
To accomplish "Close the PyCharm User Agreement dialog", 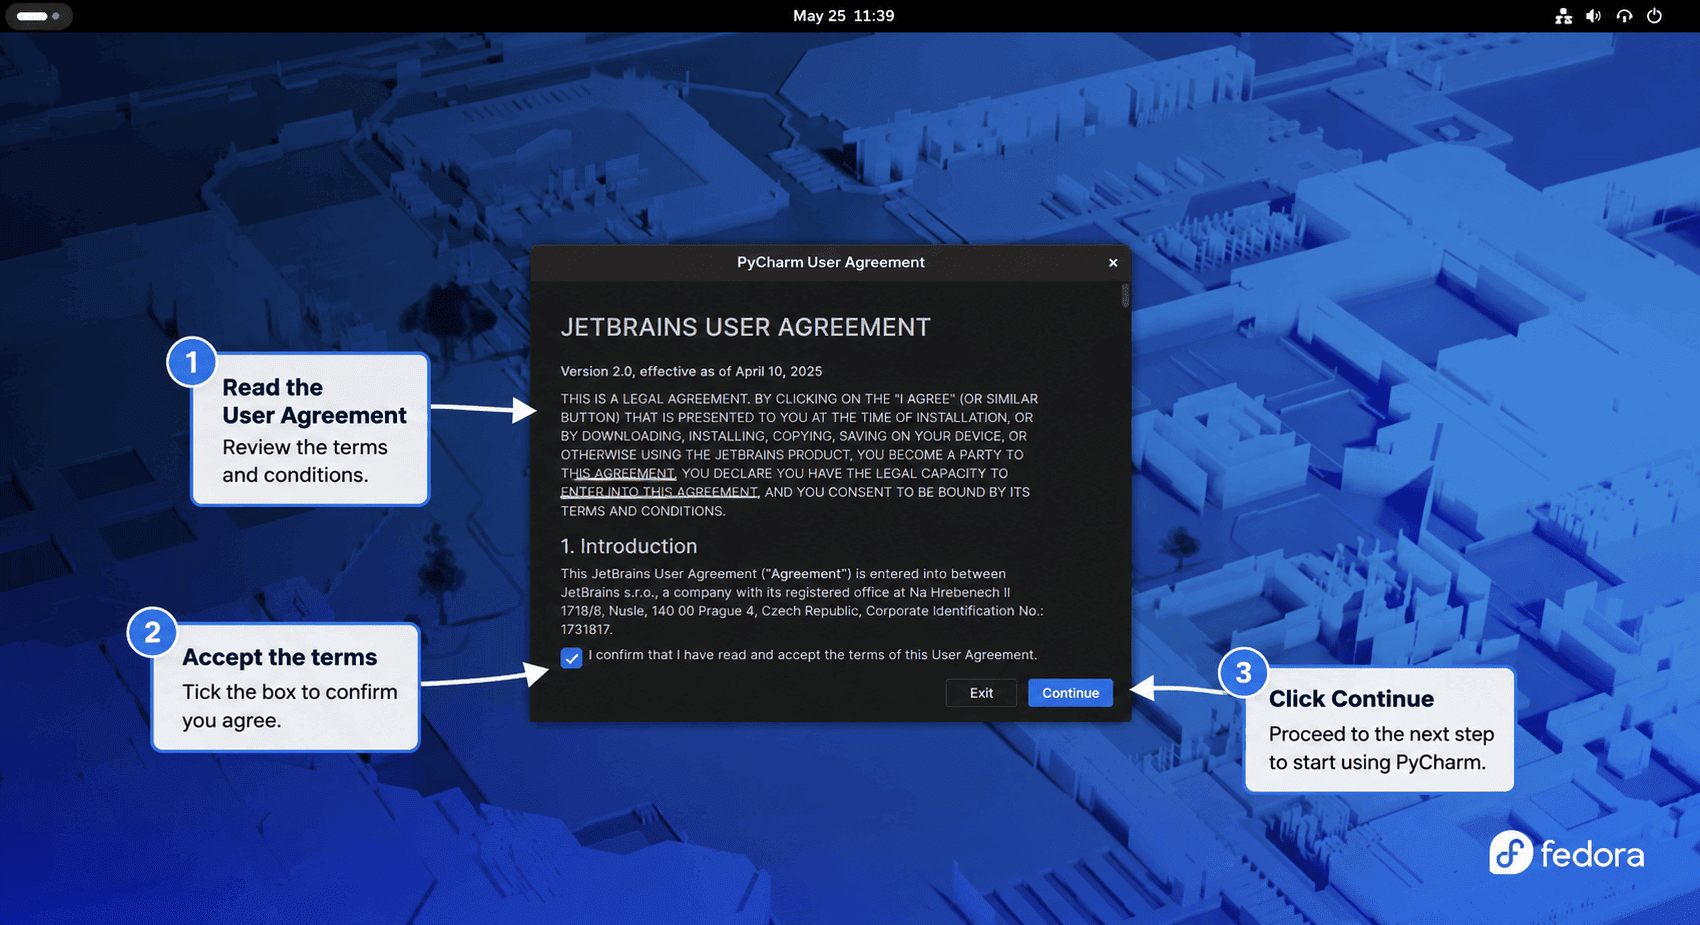I will (1113, 263).
